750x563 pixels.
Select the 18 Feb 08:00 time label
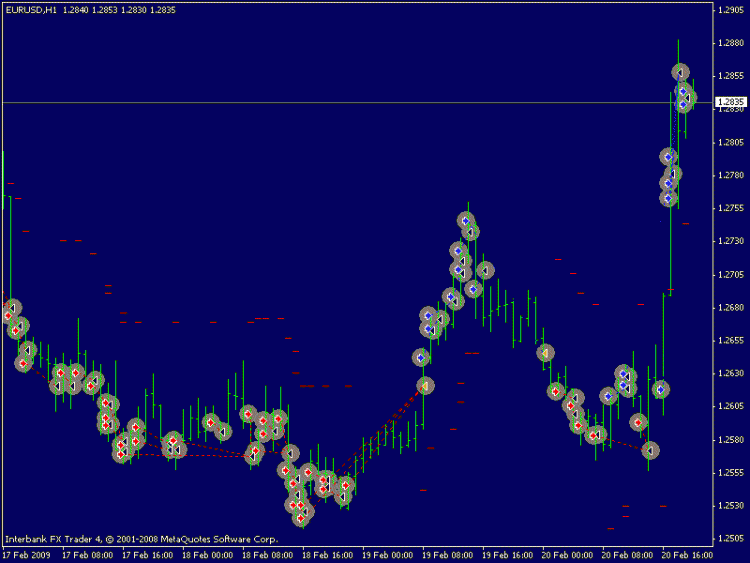[267, 555]
